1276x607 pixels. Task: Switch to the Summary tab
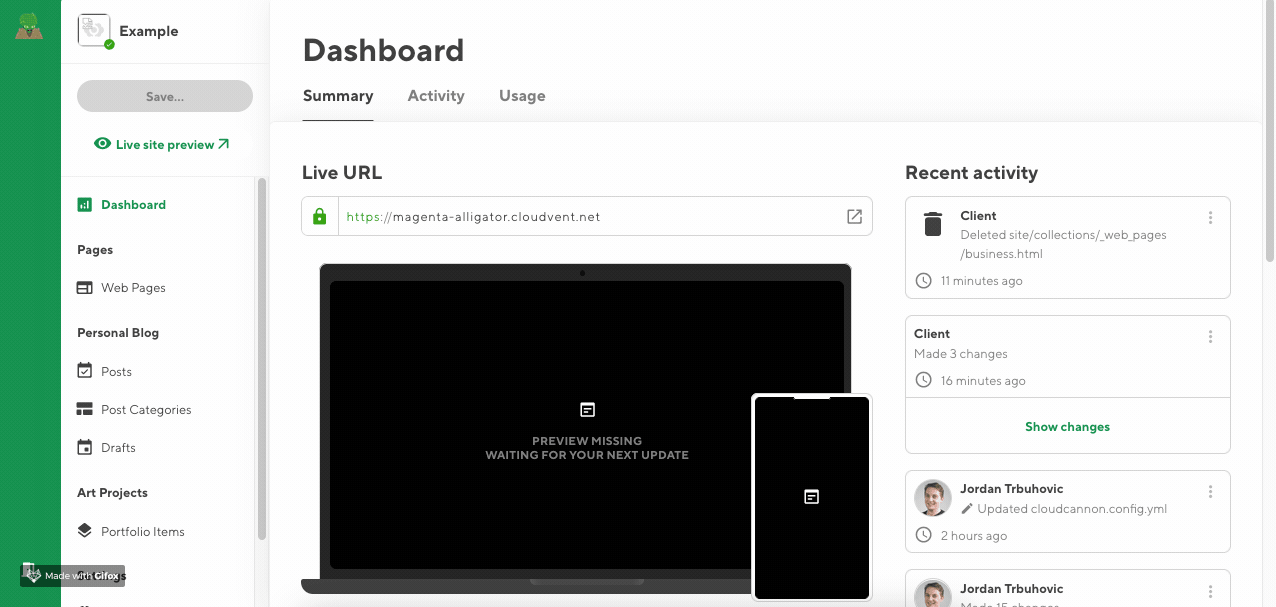point(338,96)
